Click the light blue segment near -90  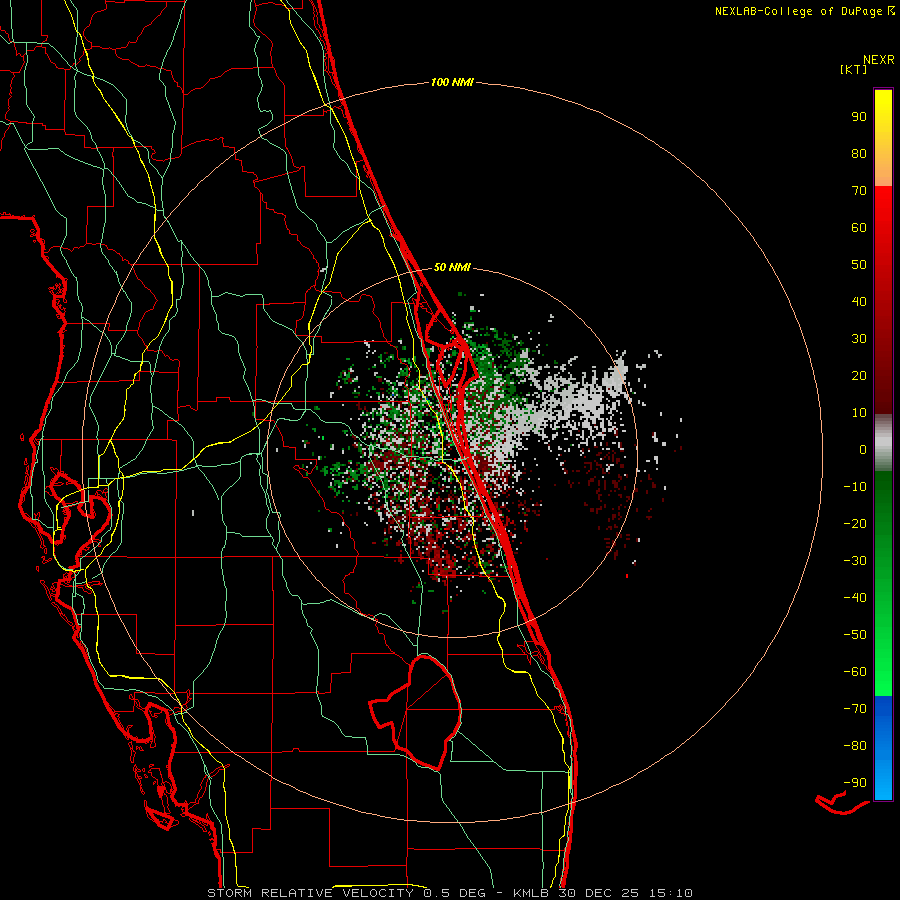[883, 781]
